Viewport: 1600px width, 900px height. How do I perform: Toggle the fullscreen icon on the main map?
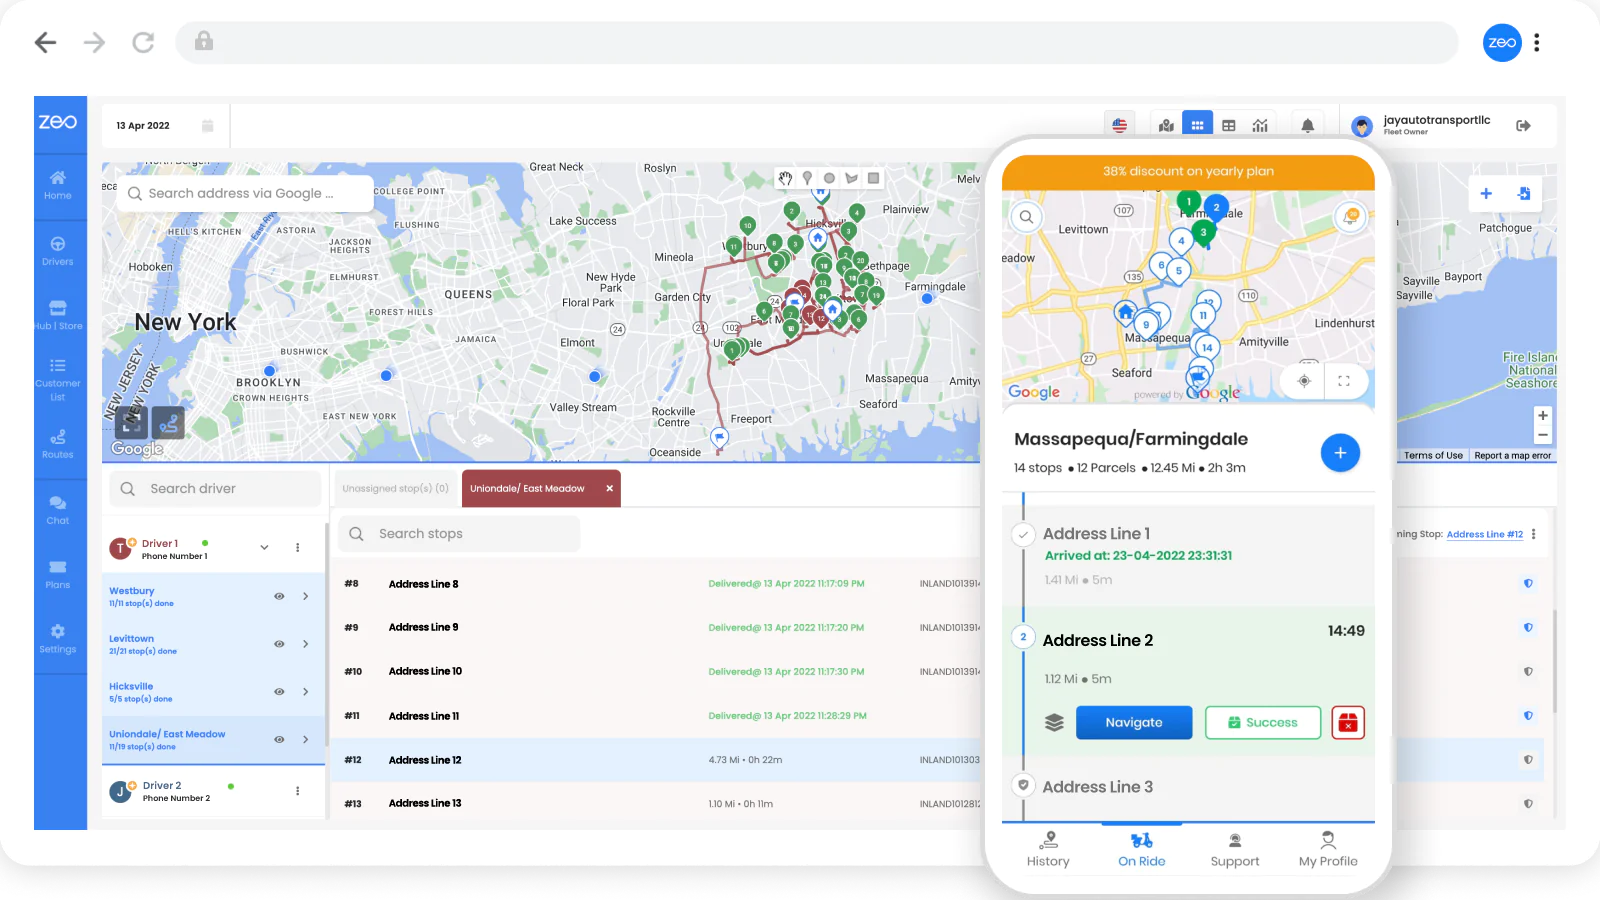click(x=132, y=424)
